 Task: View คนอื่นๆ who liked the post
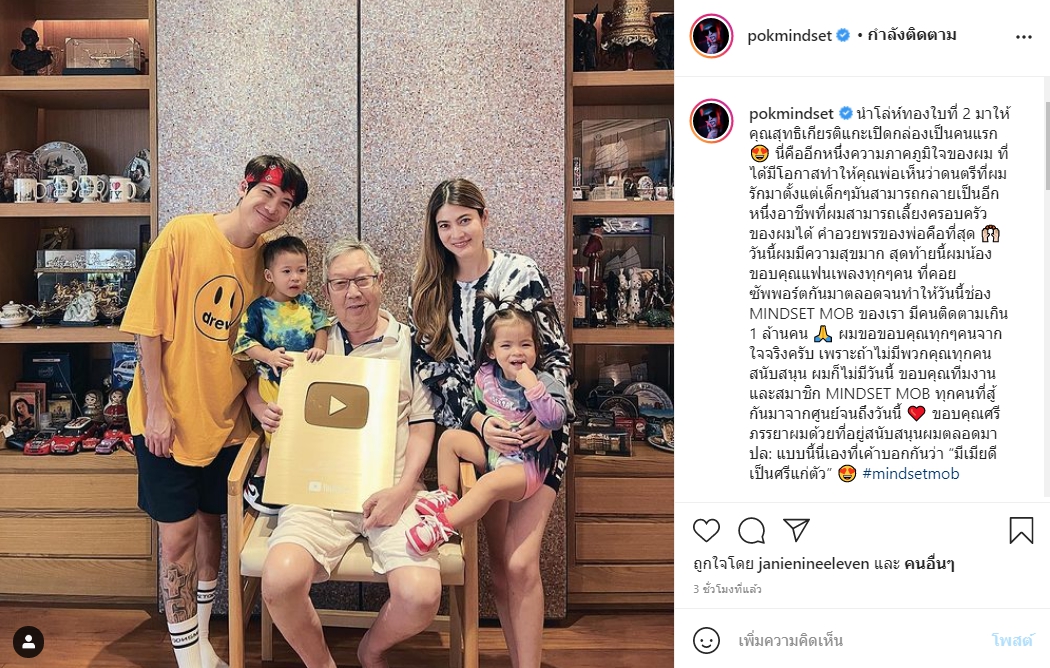pyautogui.click(x=929, y=564)
